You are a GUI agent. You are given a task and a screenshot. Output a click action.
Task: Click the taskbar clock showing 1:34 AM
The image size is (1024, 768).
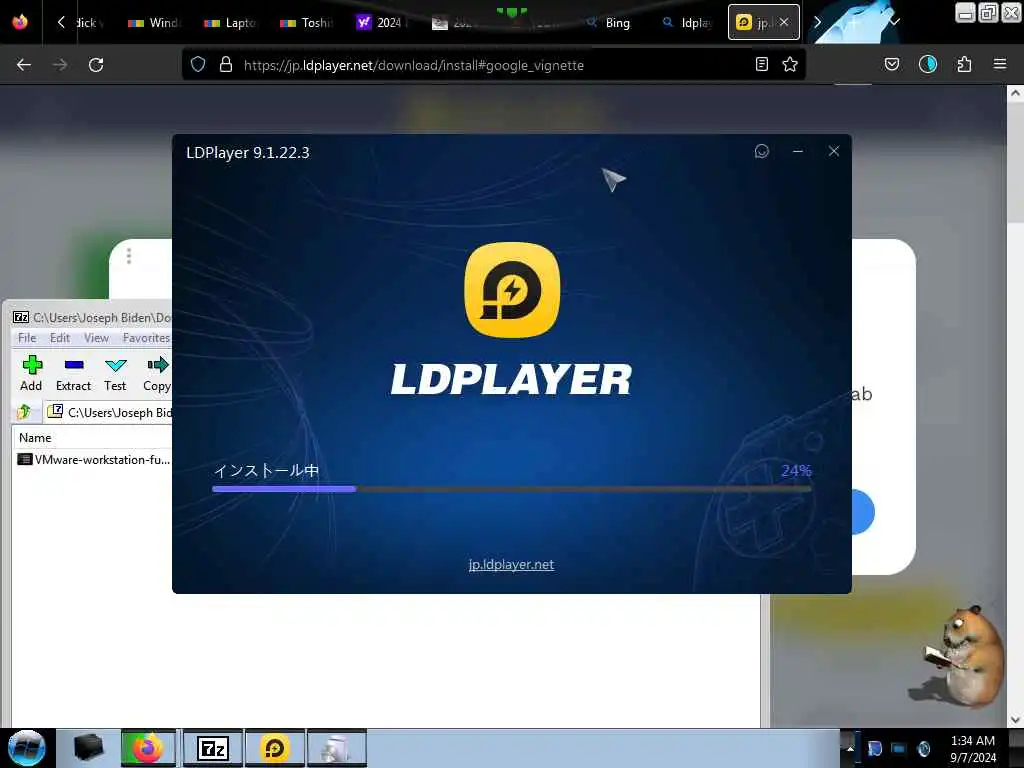[x=972, y=749]
